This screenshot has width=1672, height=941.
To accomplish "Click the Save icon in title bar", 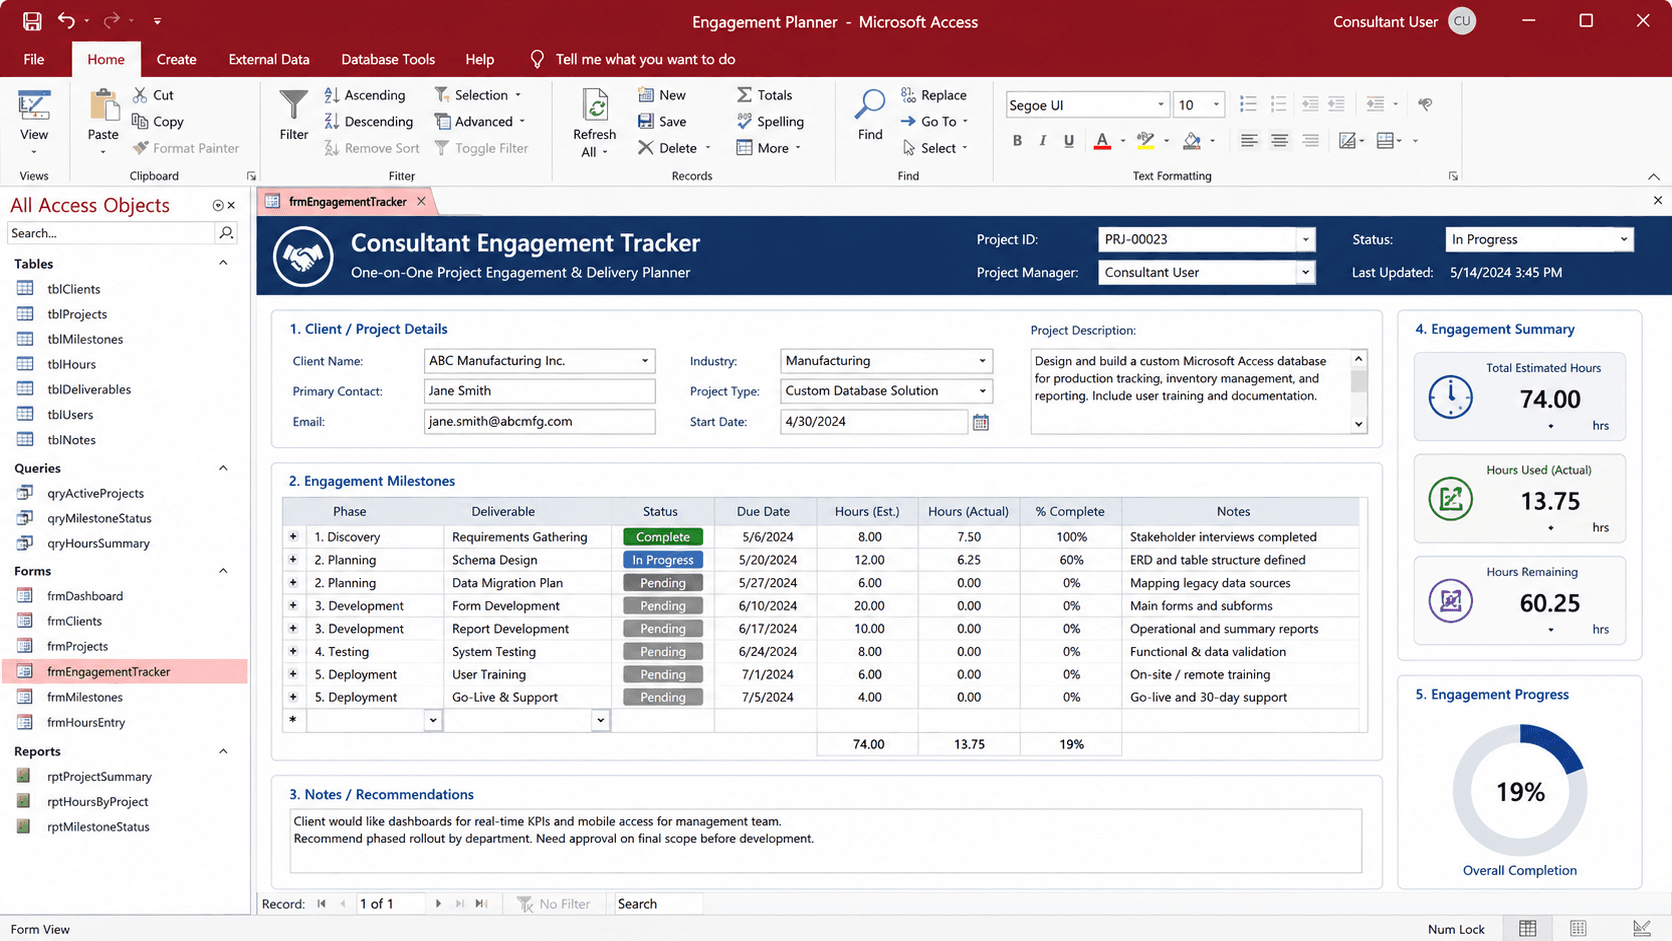I will (32, 21).
